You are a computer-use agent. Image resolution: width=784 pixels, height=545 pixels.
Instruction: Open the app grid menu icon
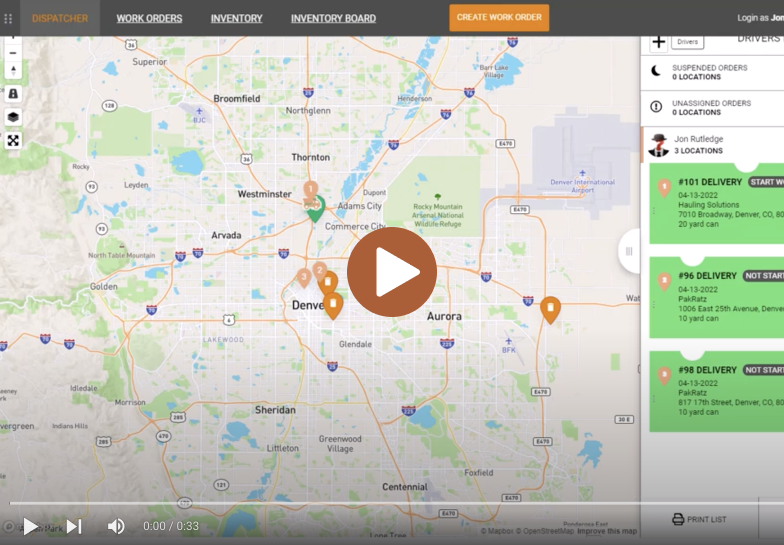pyautogui.click(x=8, y=18)
